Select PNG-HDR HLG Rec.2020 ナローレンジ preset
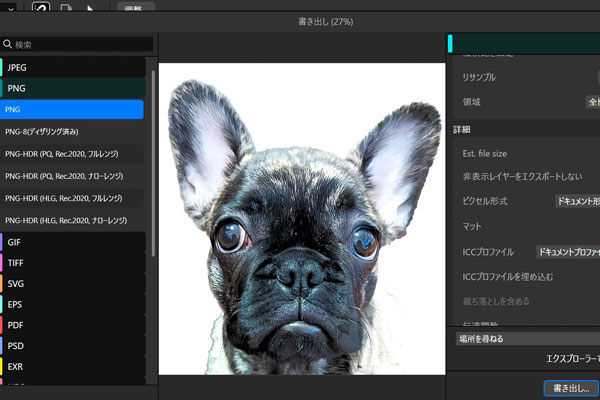600x400 pixels. 72,220
